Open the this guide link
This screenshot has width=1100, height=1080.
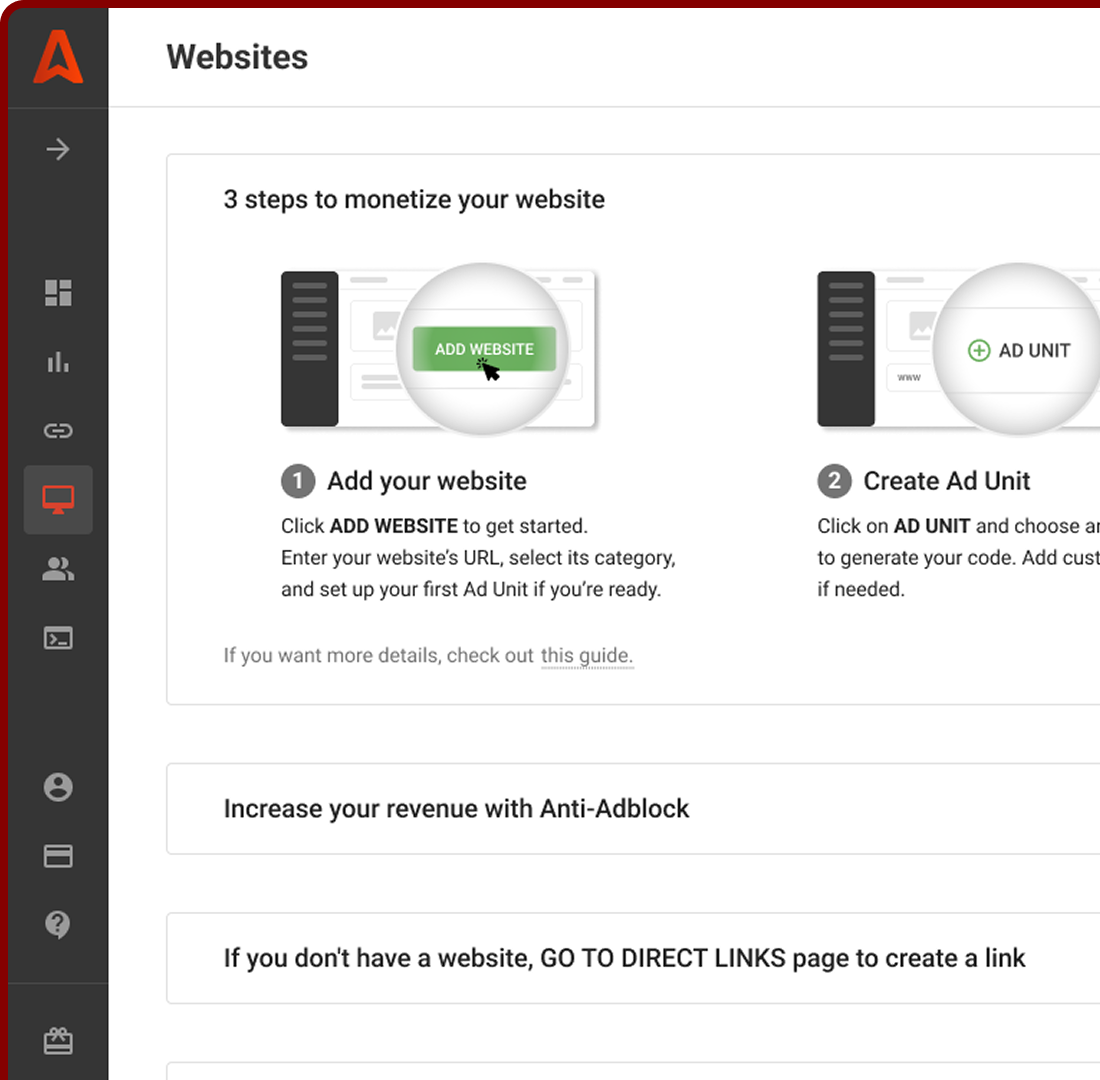[587, 655]
